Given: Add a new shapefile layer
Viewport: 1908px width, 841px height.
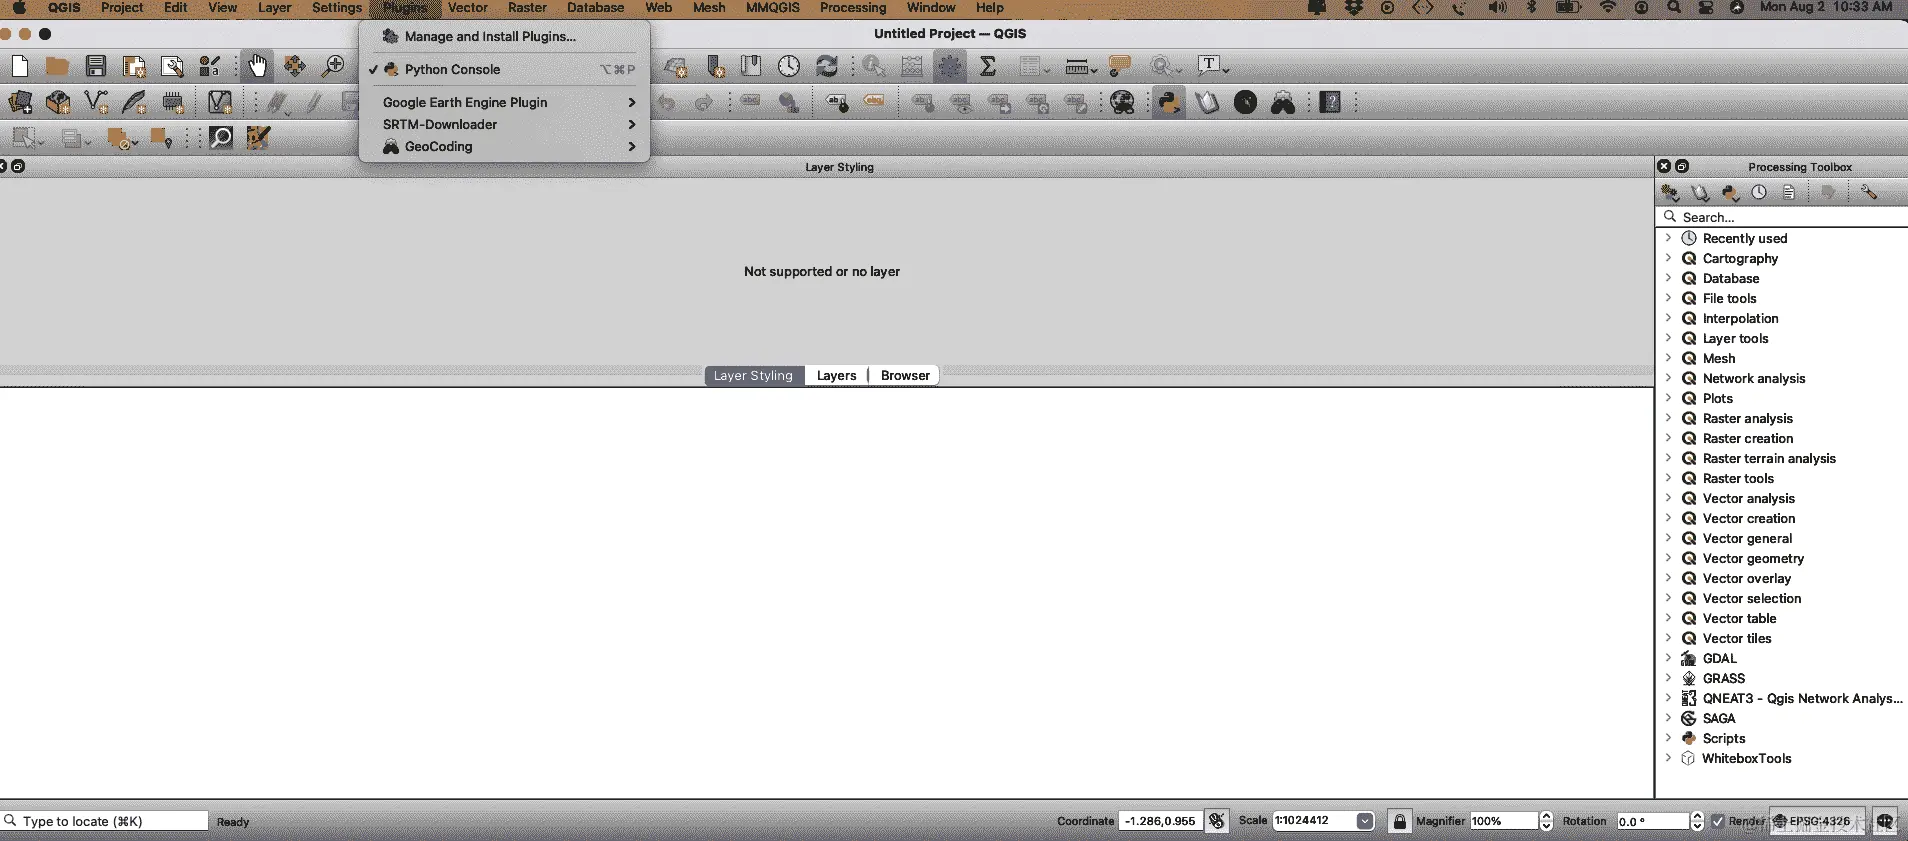Looking at the screenshot, I should (96, 102).
